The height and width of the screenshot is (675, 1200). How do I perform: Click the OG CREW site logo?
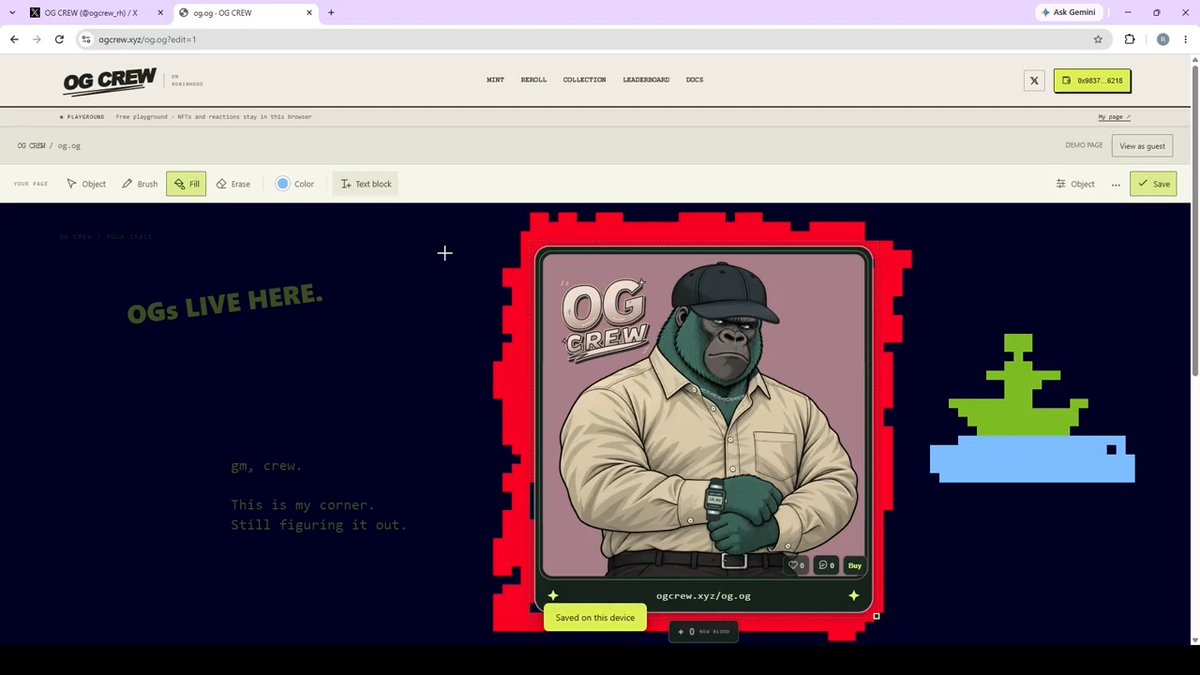click(109, 80)
